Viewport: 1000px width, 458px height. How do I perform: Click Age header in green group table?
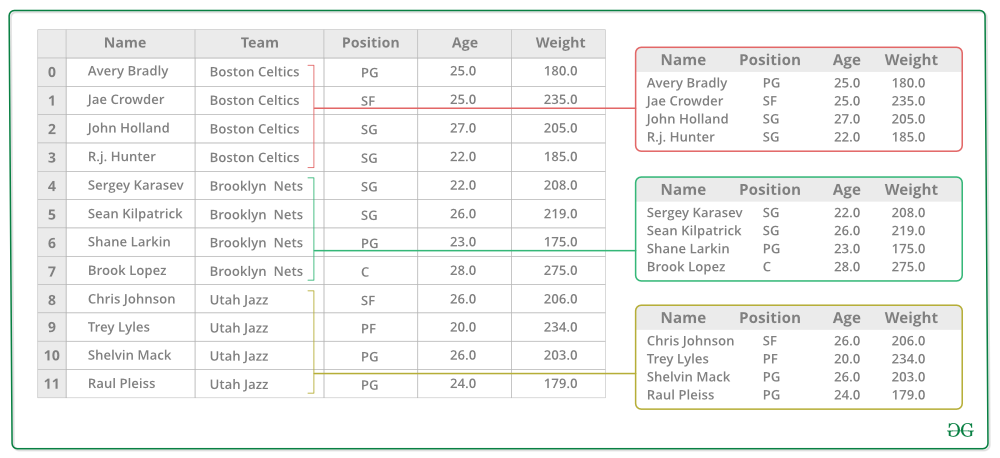click(846, 190)
